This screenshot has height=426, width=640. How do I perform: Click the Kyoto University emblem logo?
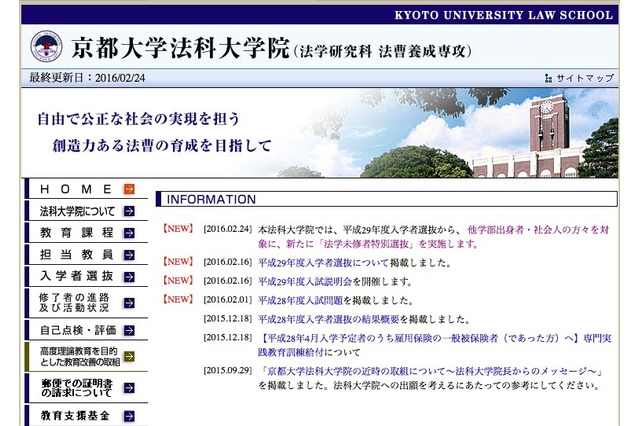pyautogui.click(x=47, y=46)
